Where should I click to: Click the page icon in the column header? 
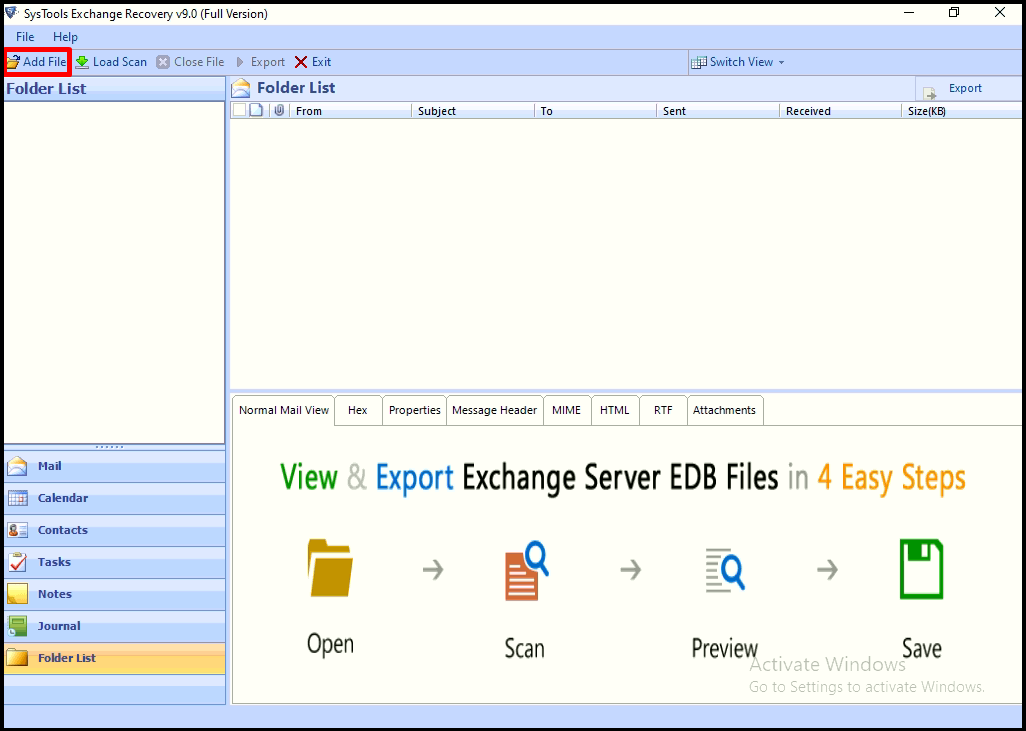click(x=256, y=111)
